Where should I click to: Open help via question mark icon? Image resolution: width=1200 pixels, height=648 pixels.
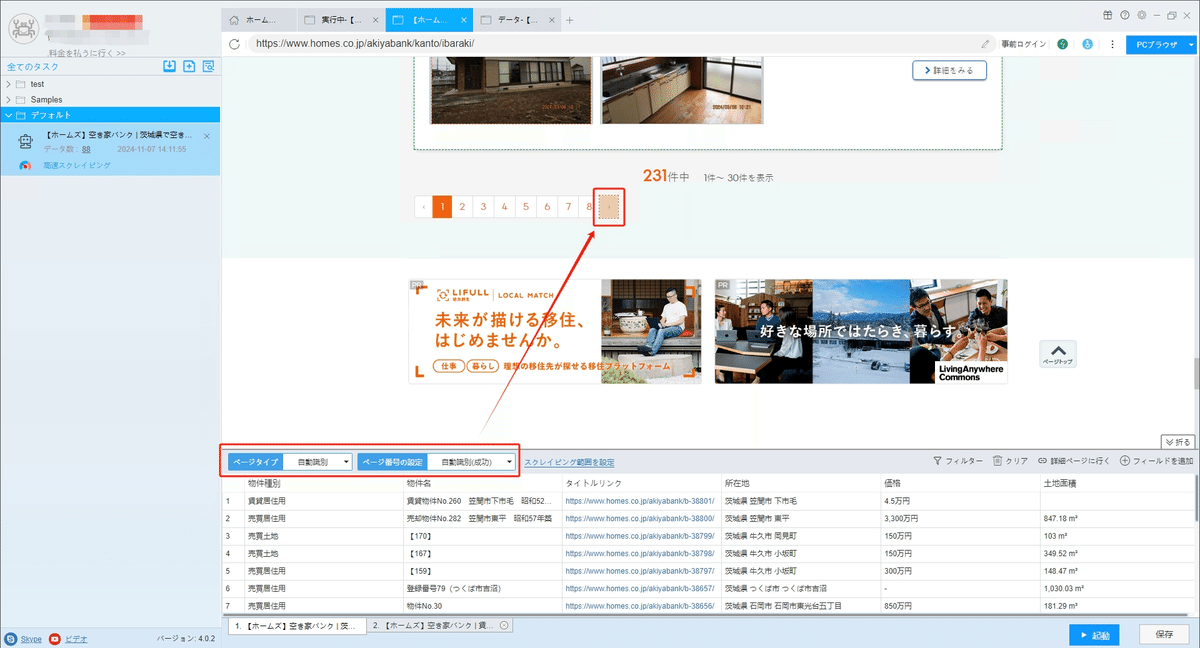point(1125,15)
